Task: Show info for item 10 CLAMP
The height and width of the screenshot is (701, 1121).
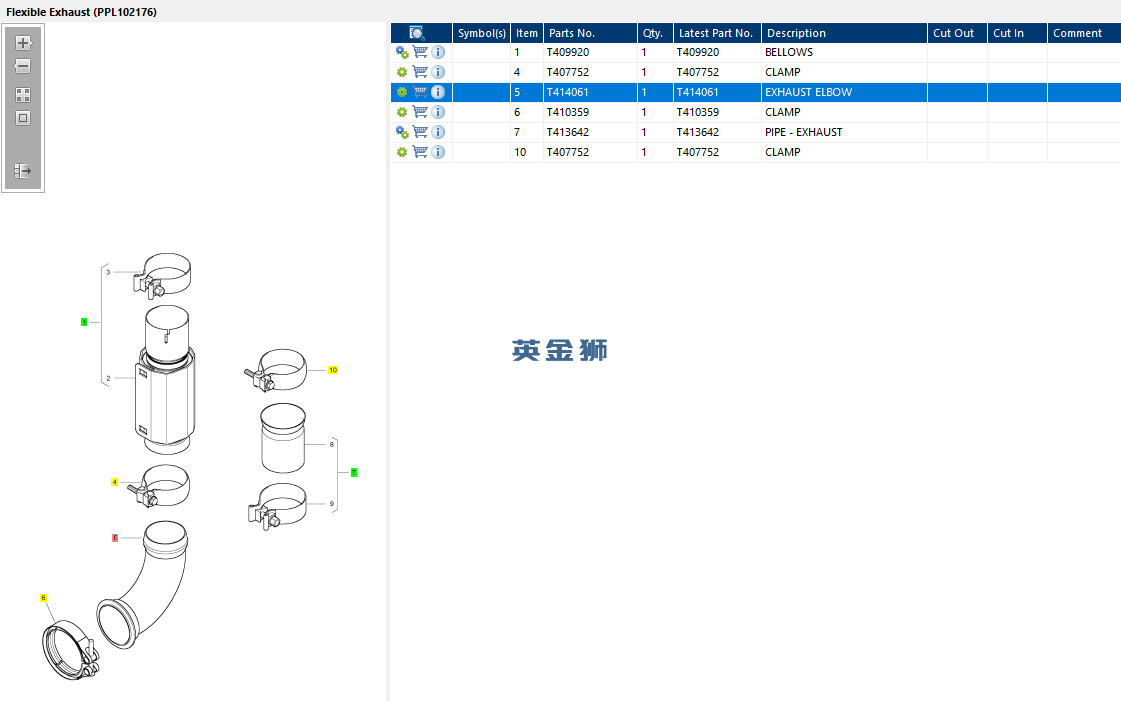Action: coord(438,152)
